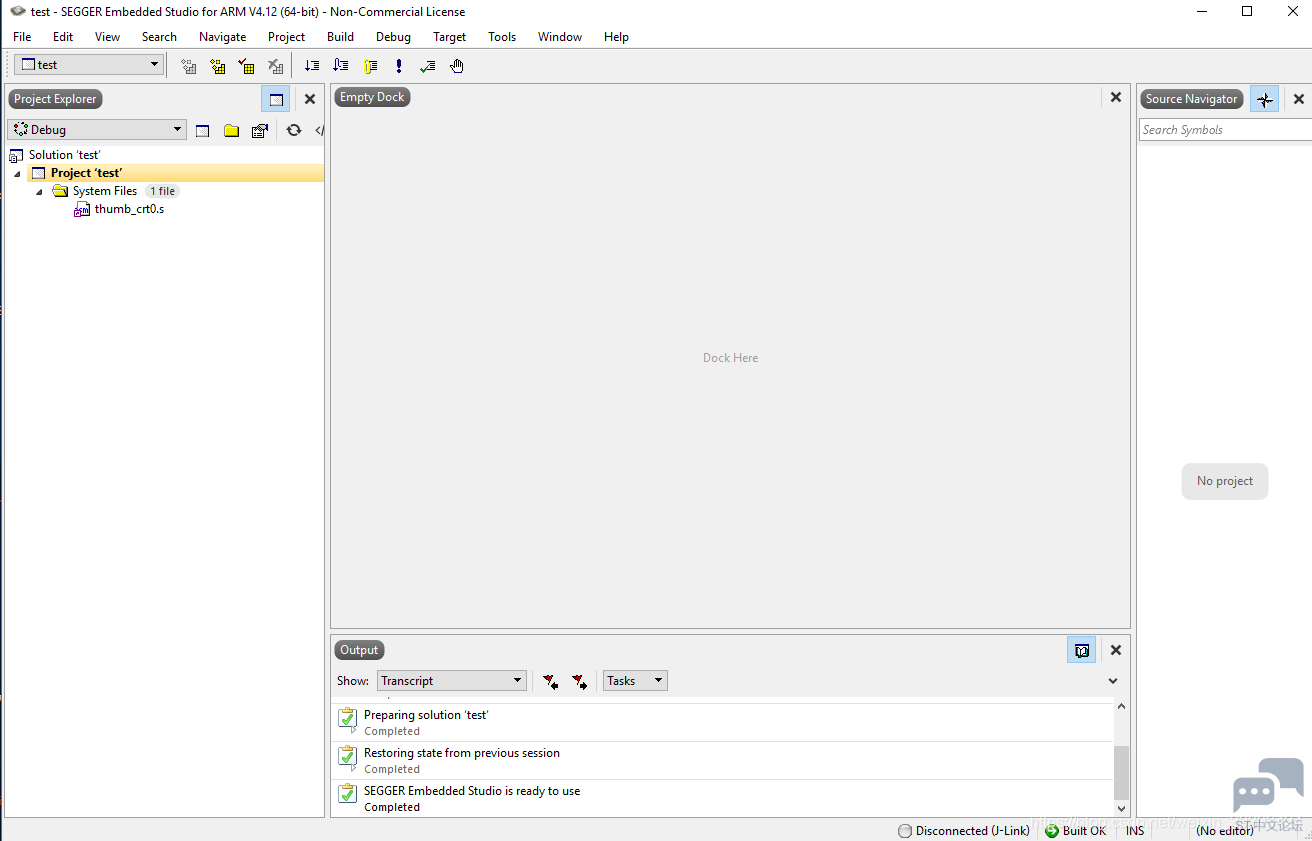
Task: Open the Build menu
Action: click(x=340, y=37)
